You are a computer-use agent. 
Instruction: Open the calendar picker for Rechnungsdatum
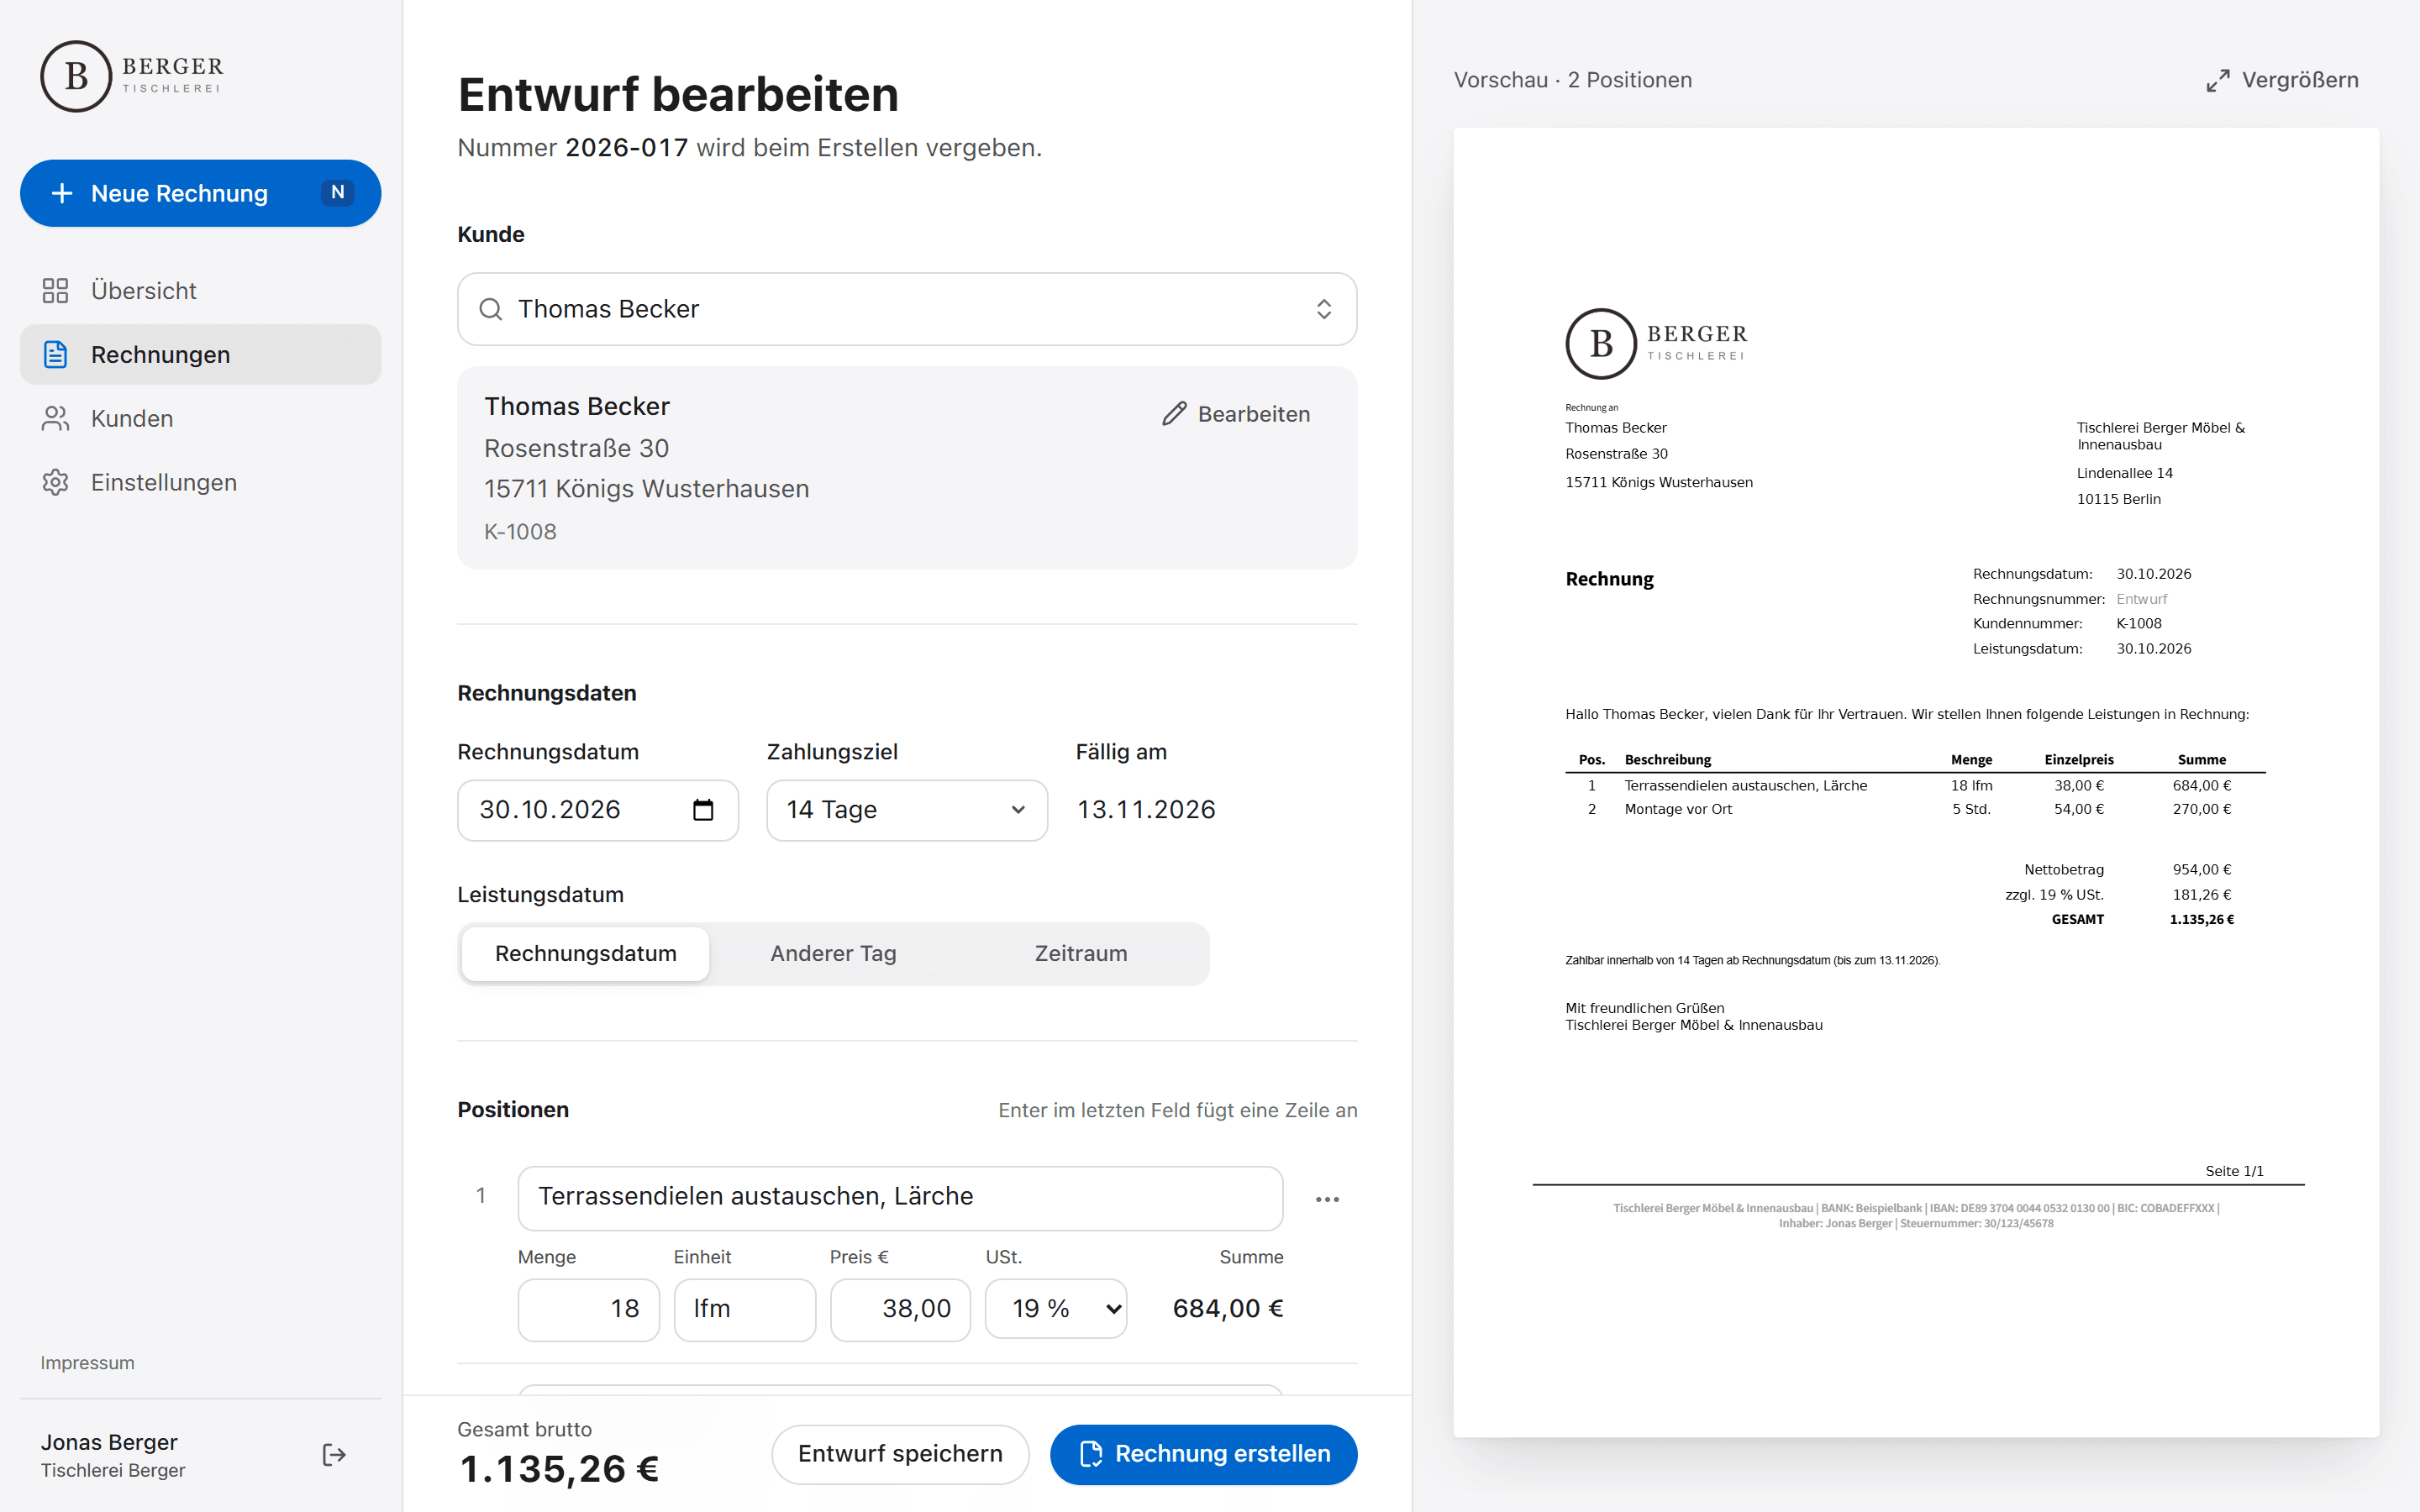[703, 810]
